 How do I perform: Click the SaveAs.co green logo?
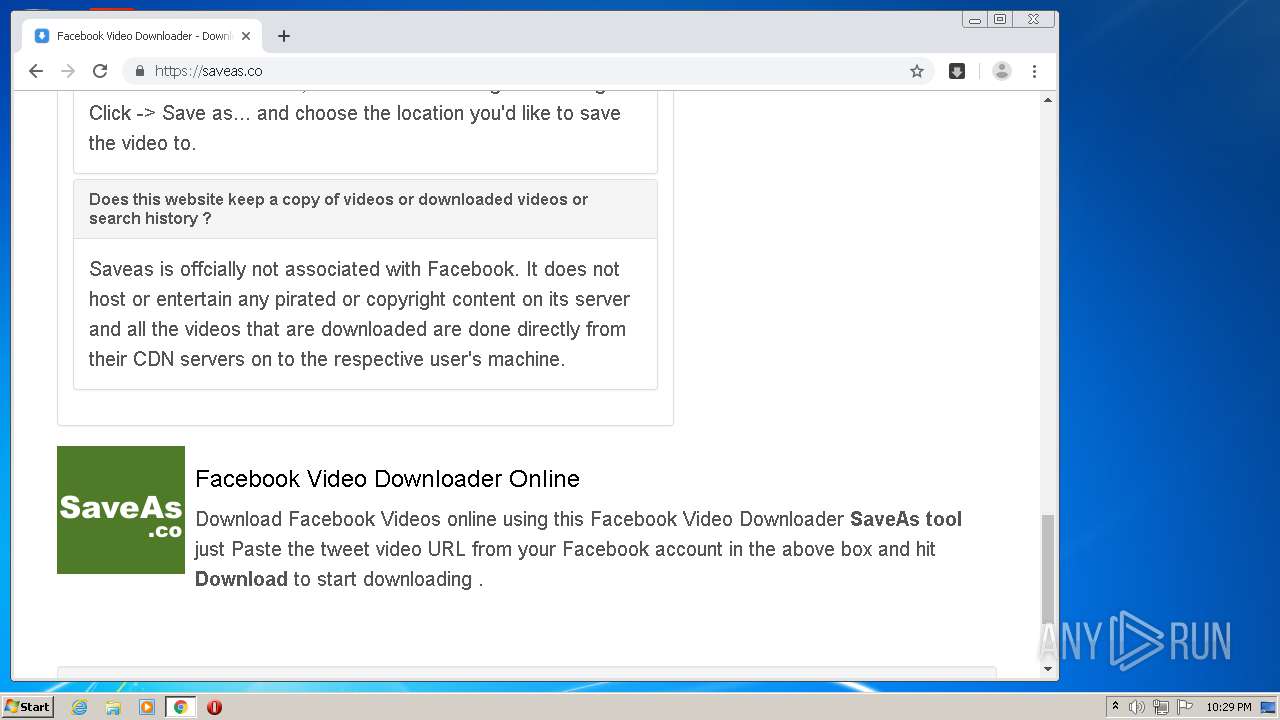(121, 510)
